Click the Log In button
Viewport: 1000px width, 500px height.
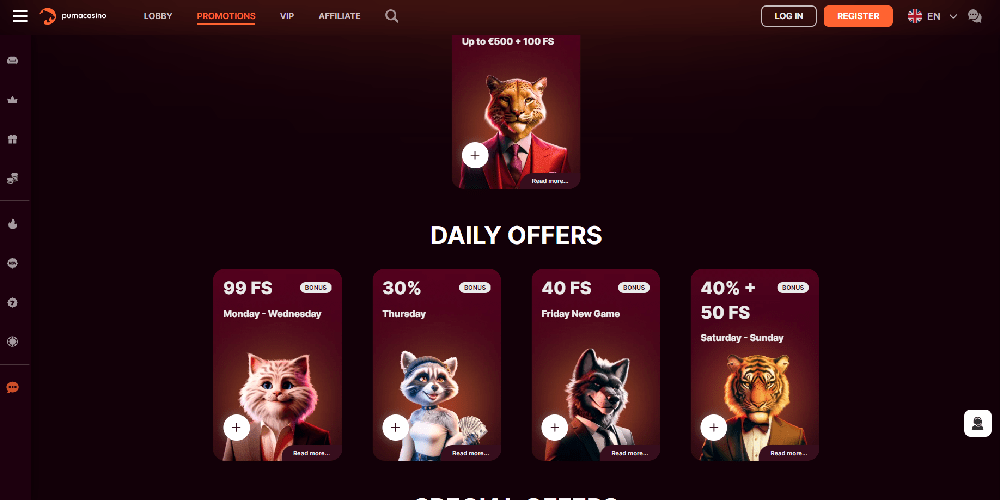click(789, 16)
